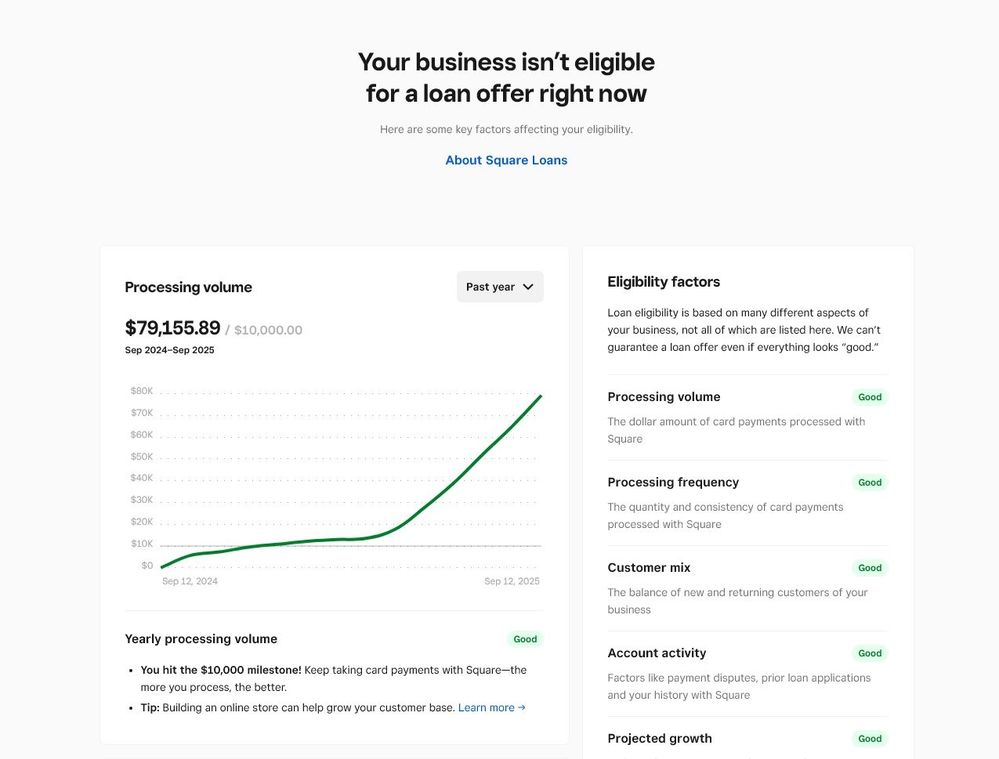Select the Projected growth eligibility factor
Viewport: 999px width, 759px height.
tap(660, 739)
